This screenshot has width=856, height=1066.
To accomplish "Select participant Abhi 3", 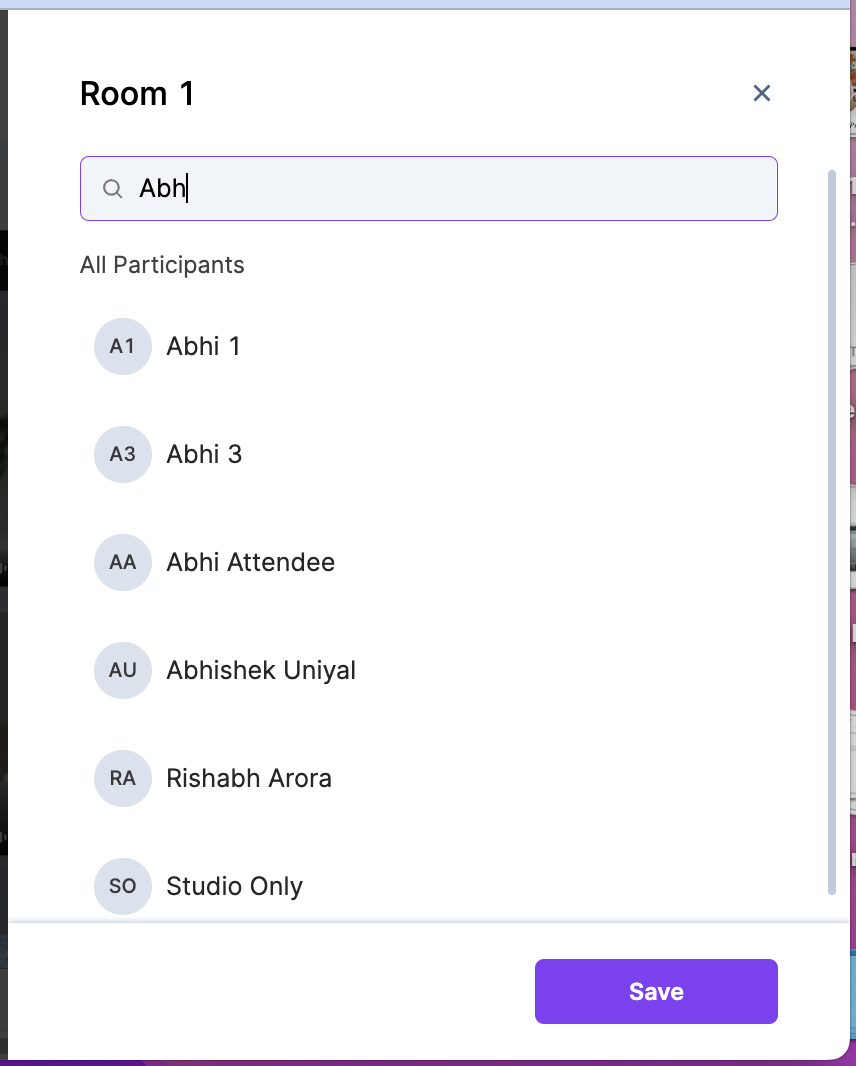I will click(x=205, y=455).
